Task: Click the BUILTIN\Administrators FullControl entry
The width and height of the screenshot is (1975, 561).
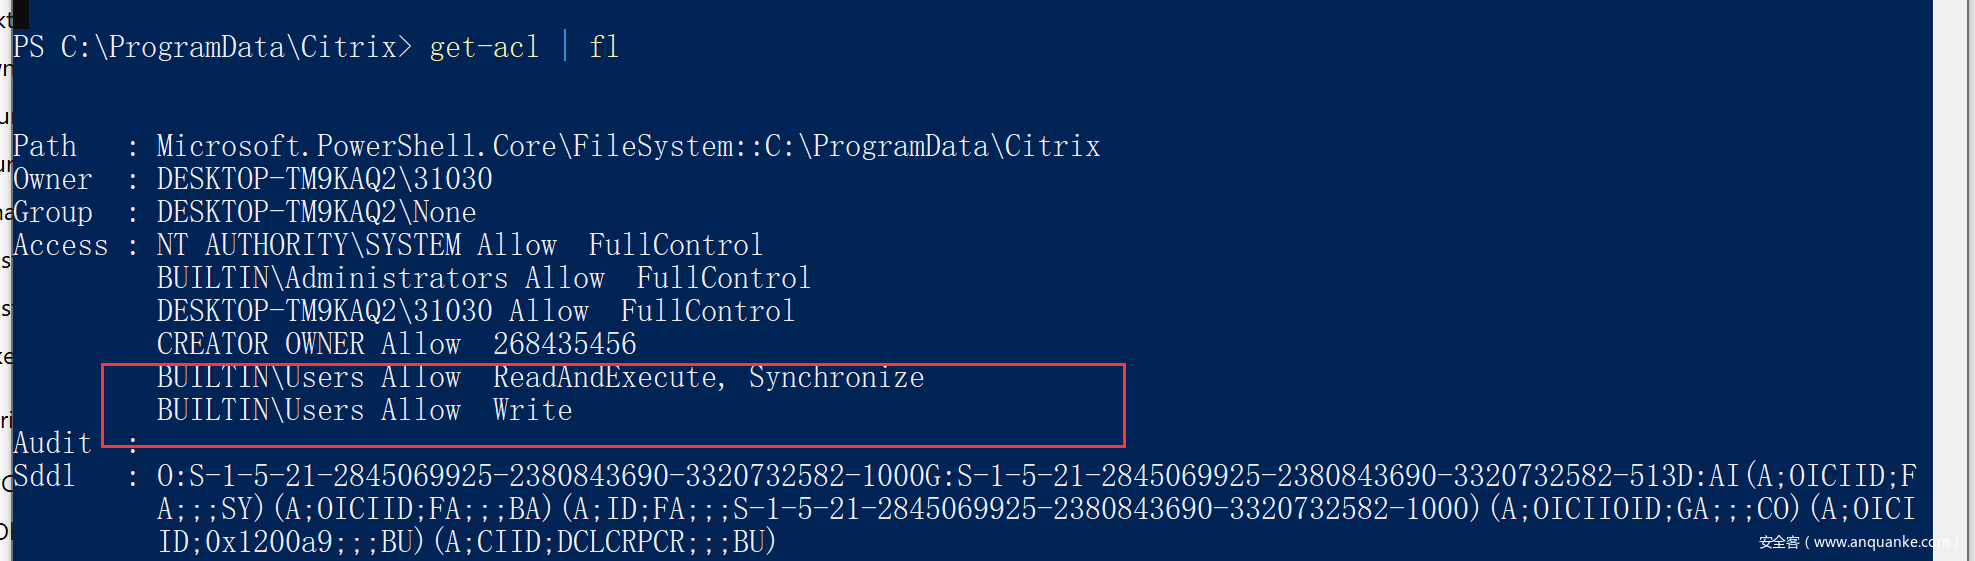Action: pyautogui.click(x=483, y=278)
